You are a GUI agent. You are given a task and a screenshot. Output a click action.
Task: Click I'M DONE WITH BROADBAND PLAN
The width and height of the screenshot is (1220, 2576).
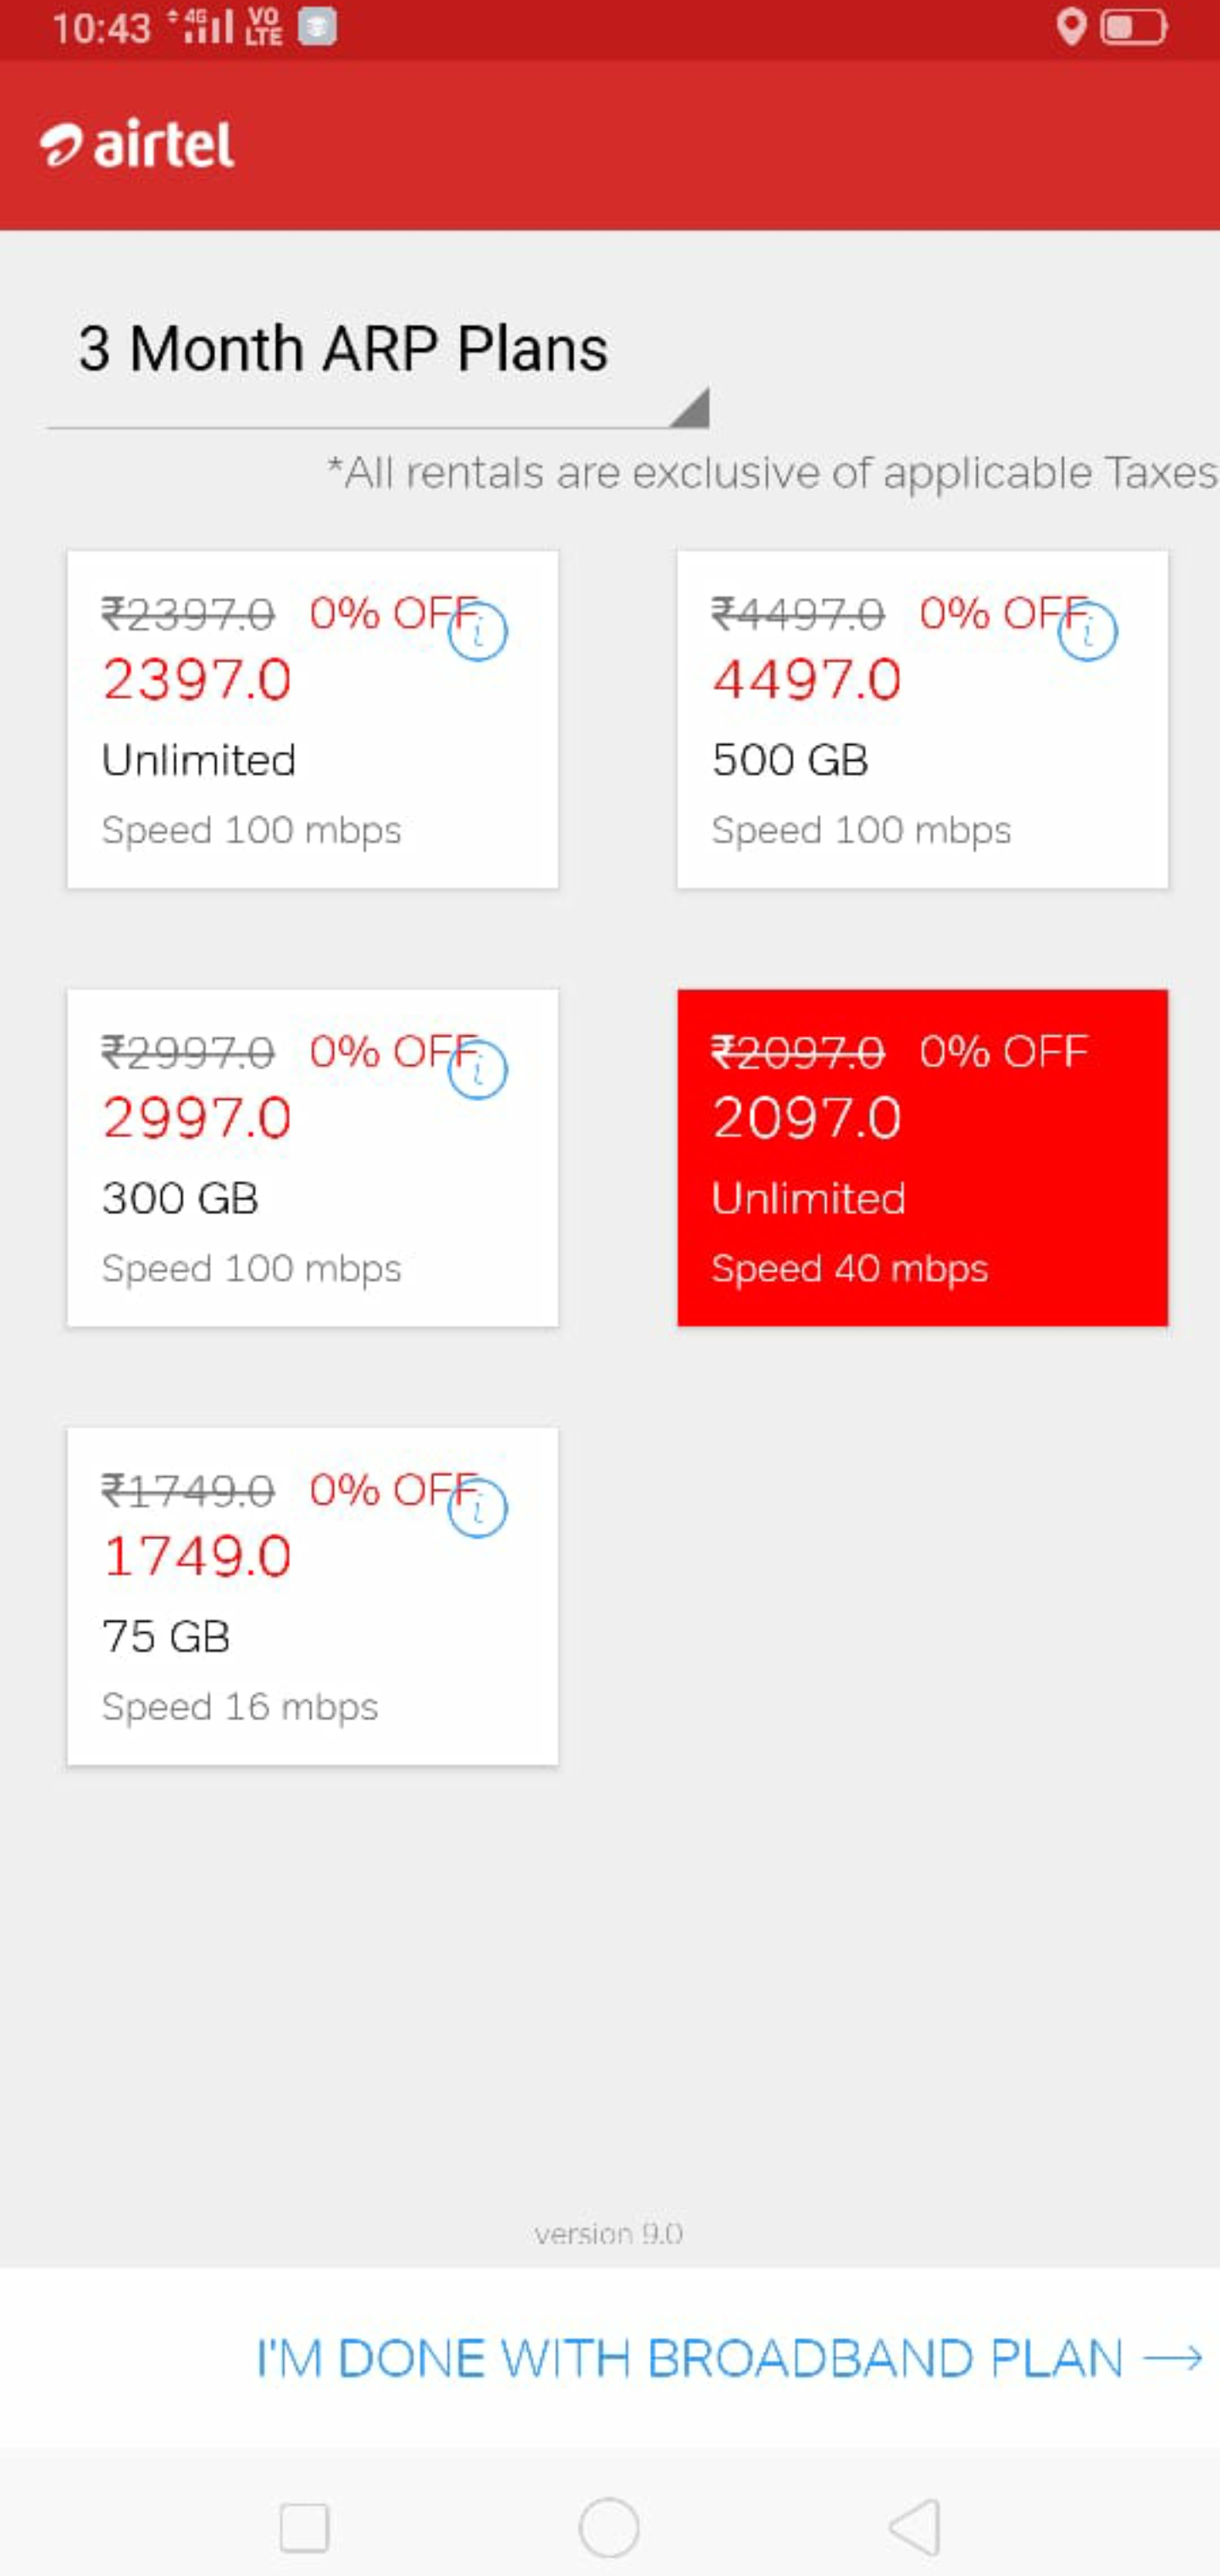[x=690, y=2358]
